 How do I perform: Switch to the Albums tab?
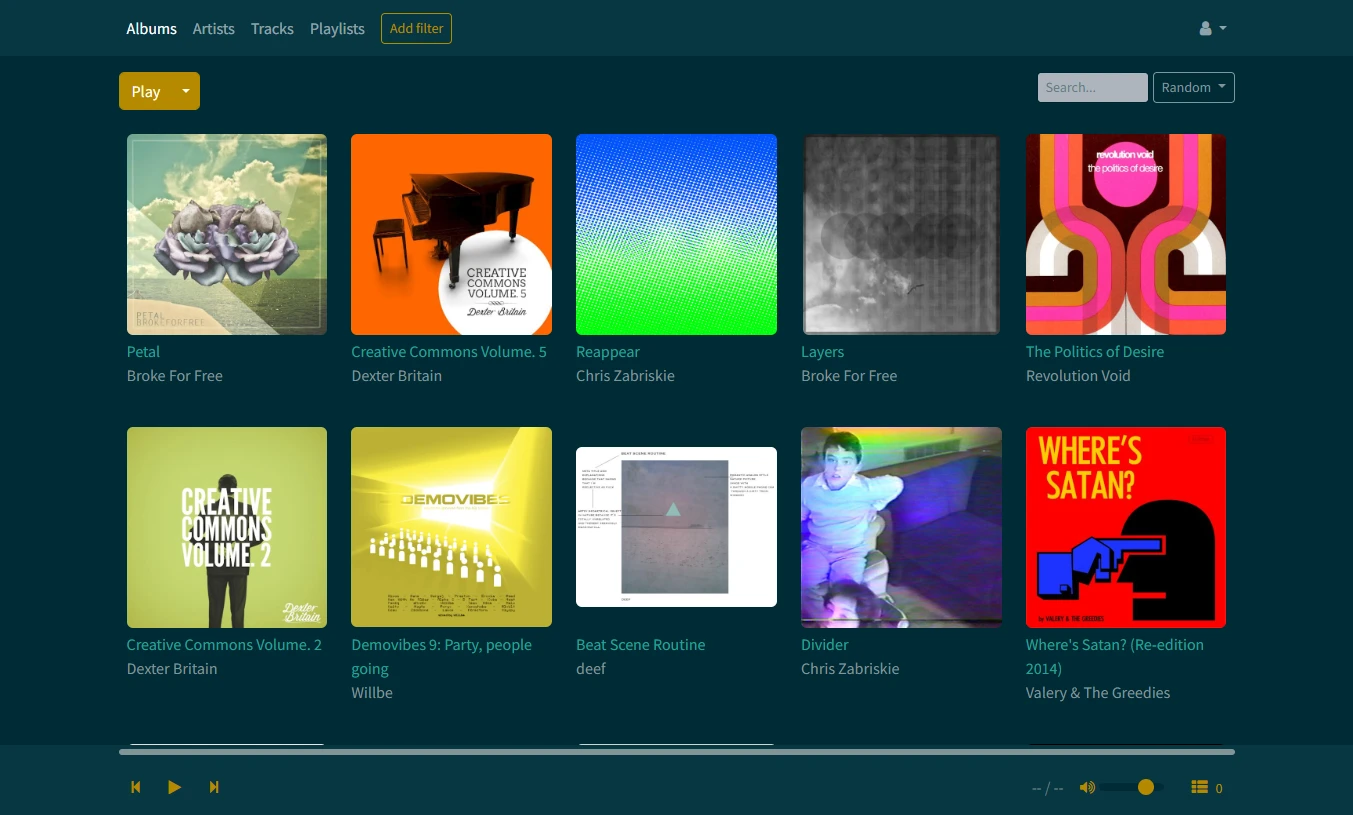(151, 28)
